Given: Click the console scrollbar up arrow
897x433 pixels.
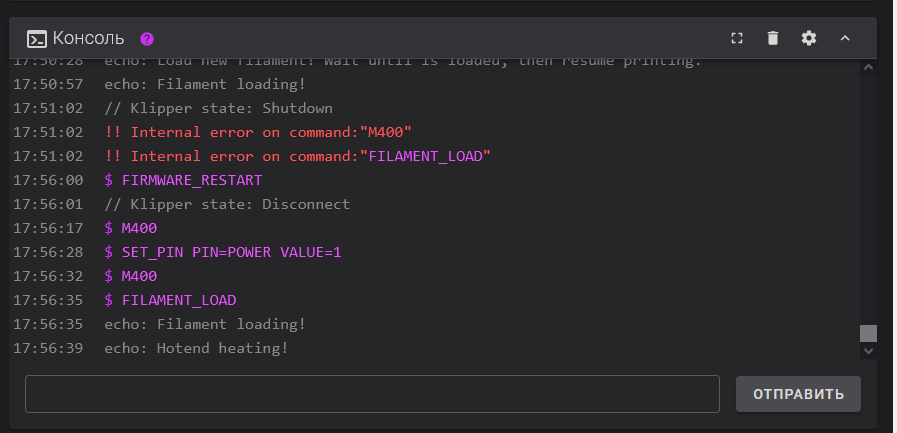Looking at the screenshot, I should [x=868, y=67].
